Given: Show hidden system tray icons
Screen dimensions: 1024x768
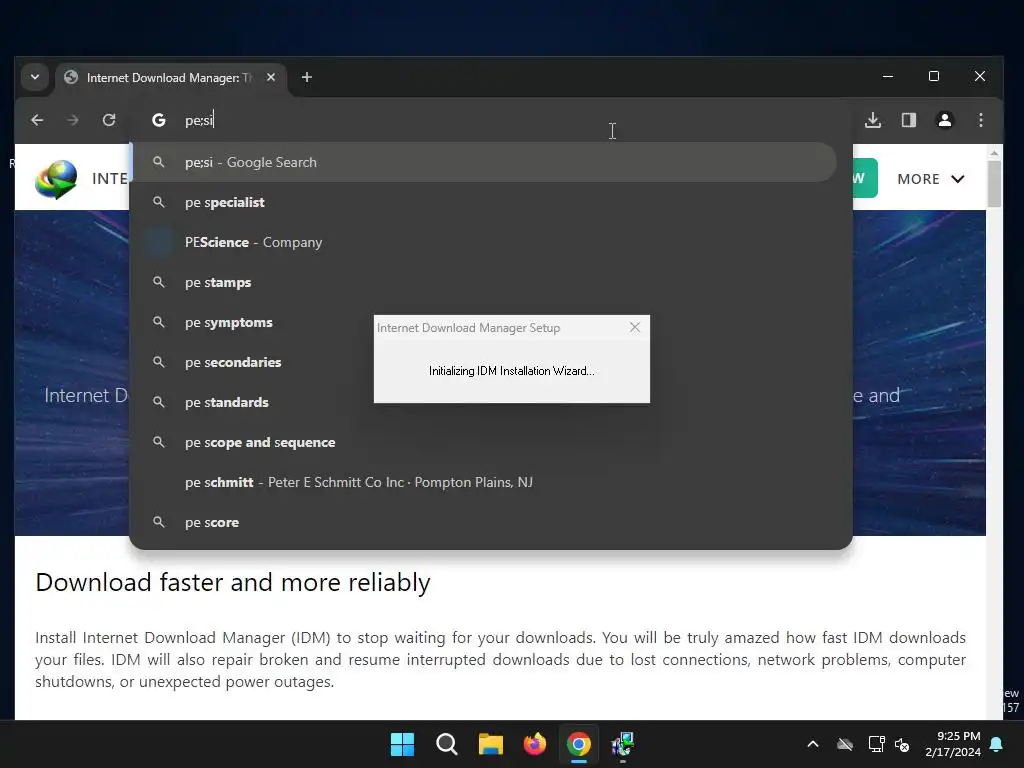Looking at the screenshot, I should [x=813, y=744].
